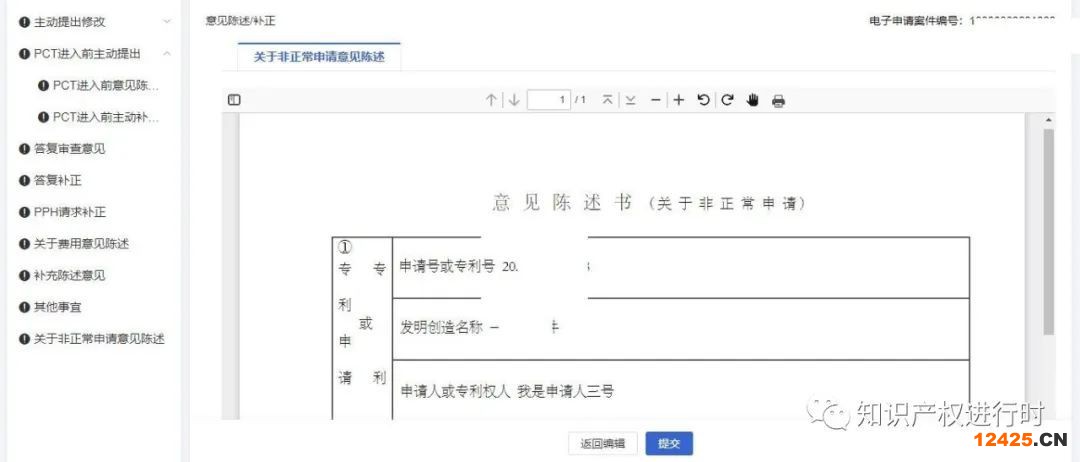
Task: Collapse the PCT进入前主动提出 menu chevron
Action: [166, 53]
